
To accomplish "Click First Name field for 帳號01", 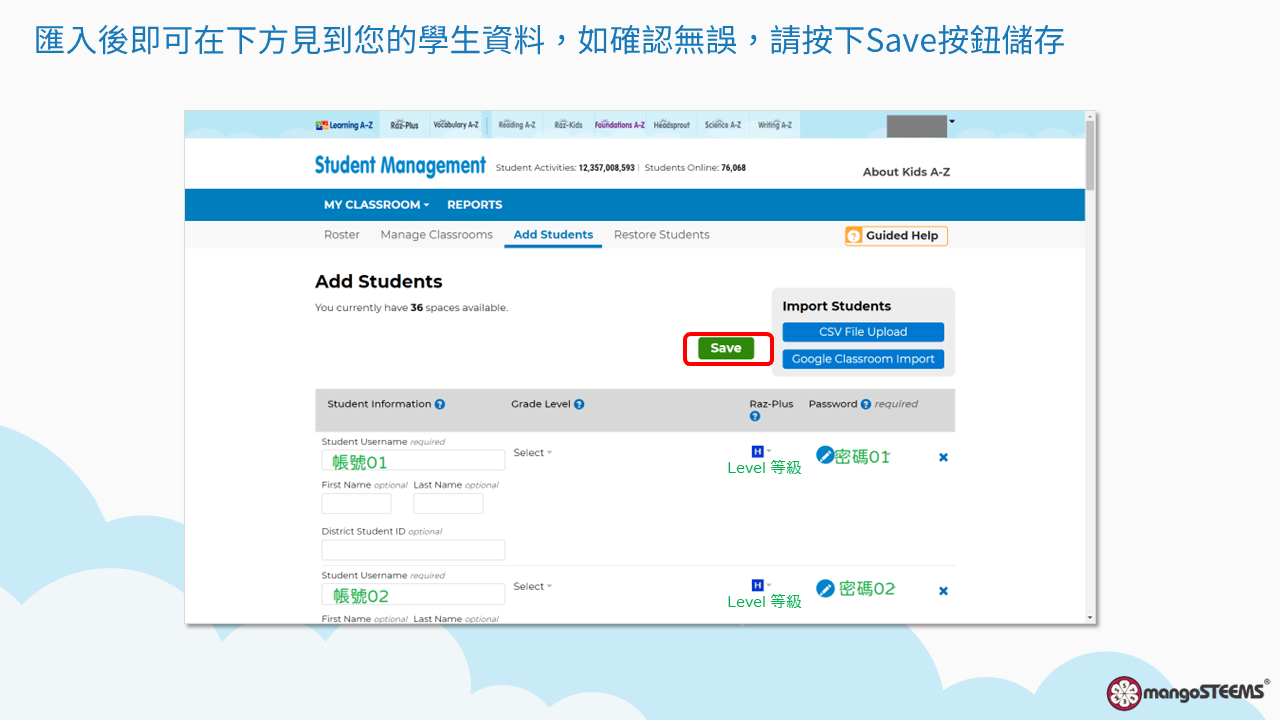I will [356, 503].
